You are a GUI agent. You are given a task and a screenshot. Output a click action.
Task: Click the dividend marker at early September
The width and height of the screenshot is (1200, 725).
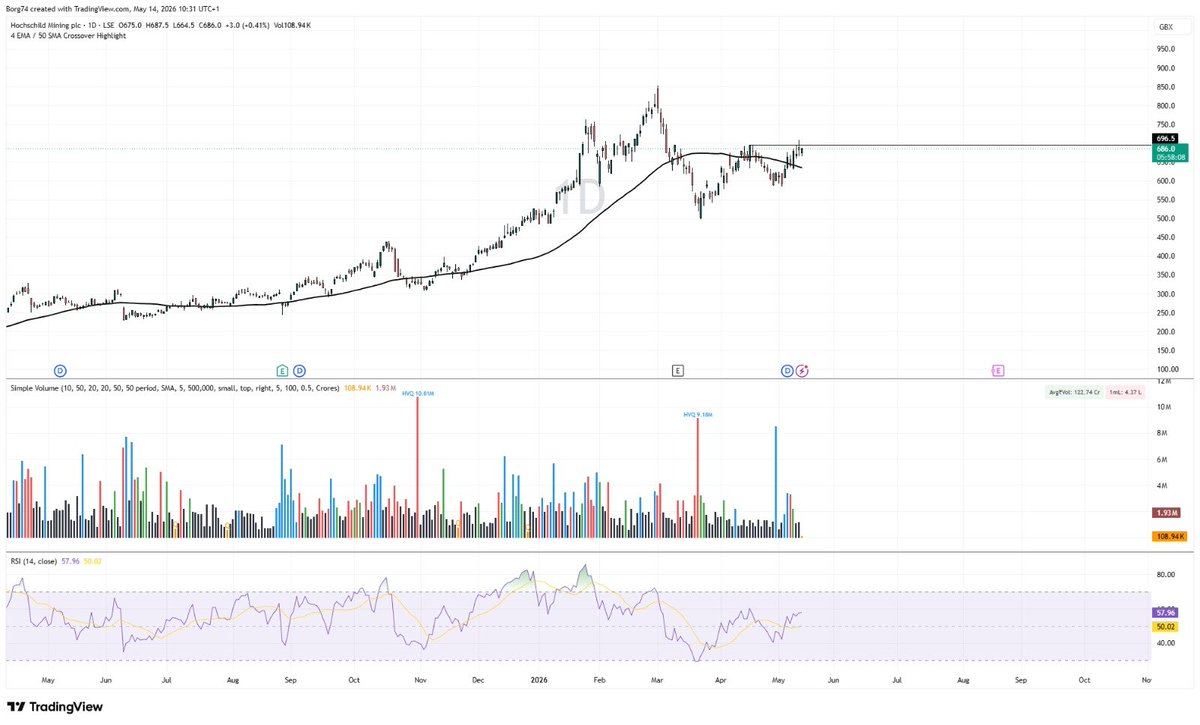click(x=299, y=370)
